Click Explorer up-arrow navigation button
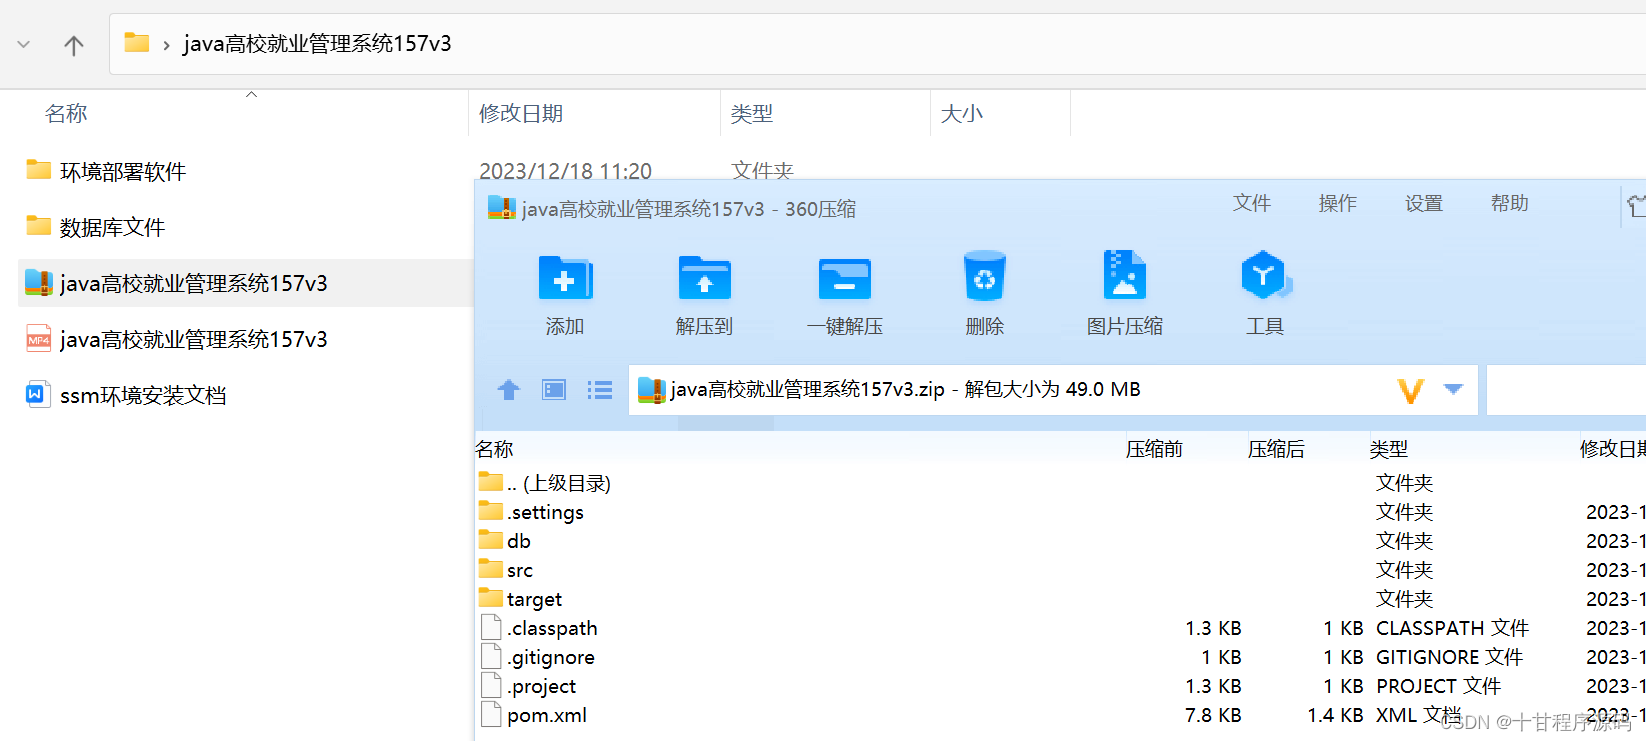1646x741 pixels. [74, 45]
